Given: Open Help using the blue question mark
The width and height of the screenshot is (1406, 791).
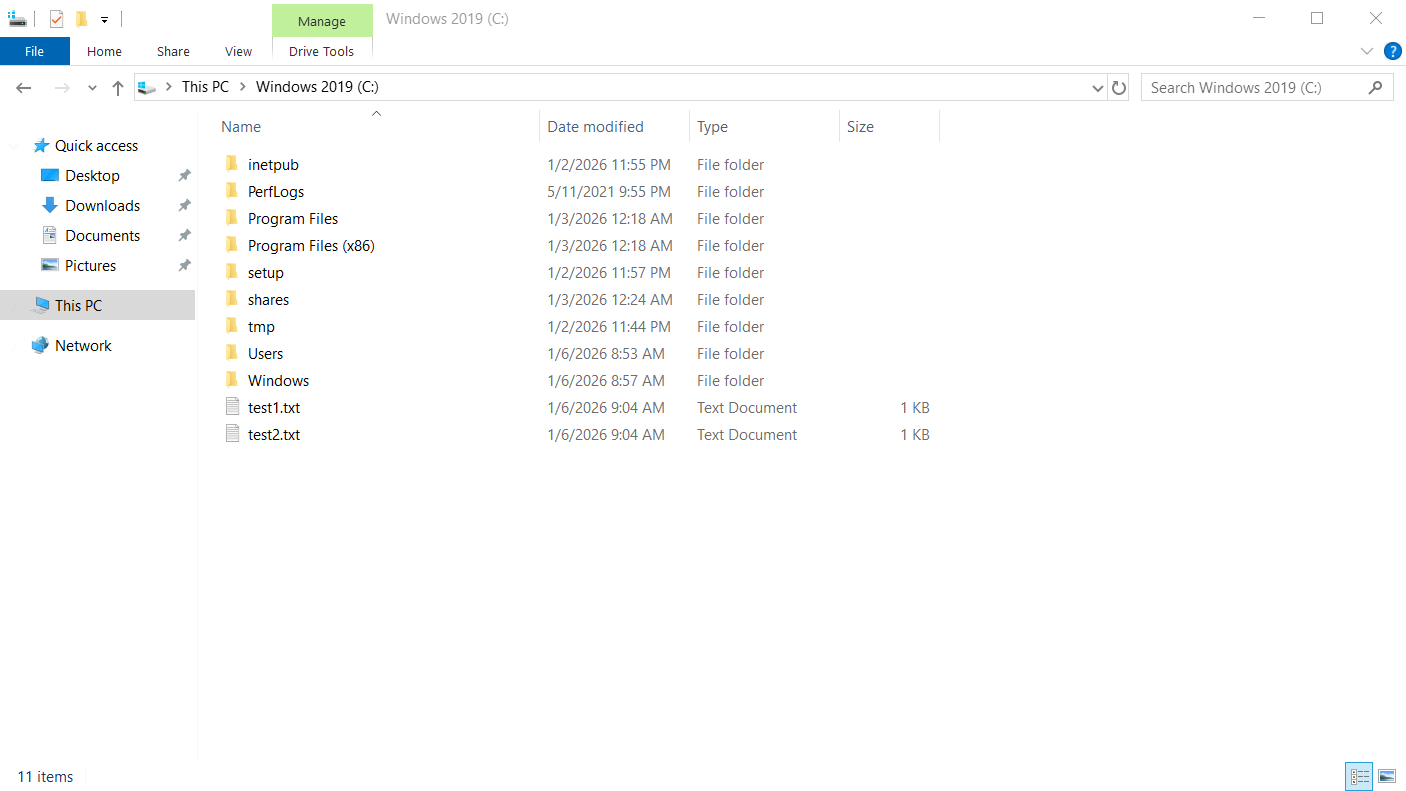Looking at the screenshot, I should click(1392, 51).
